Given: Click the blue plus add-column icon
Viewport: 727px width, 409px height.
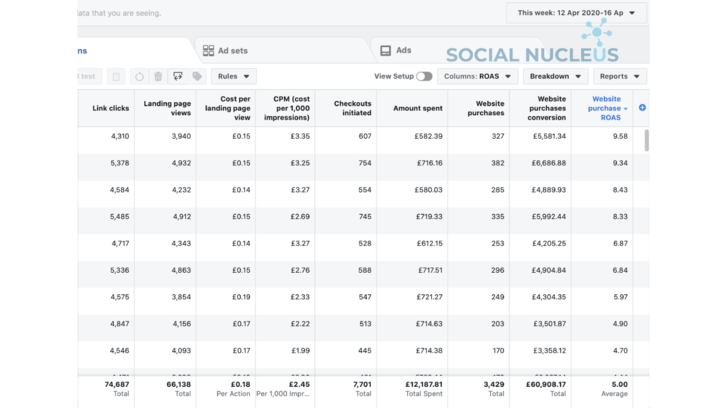Looking at the screenshot, I should pyautogui.click(x=642, y=107).
